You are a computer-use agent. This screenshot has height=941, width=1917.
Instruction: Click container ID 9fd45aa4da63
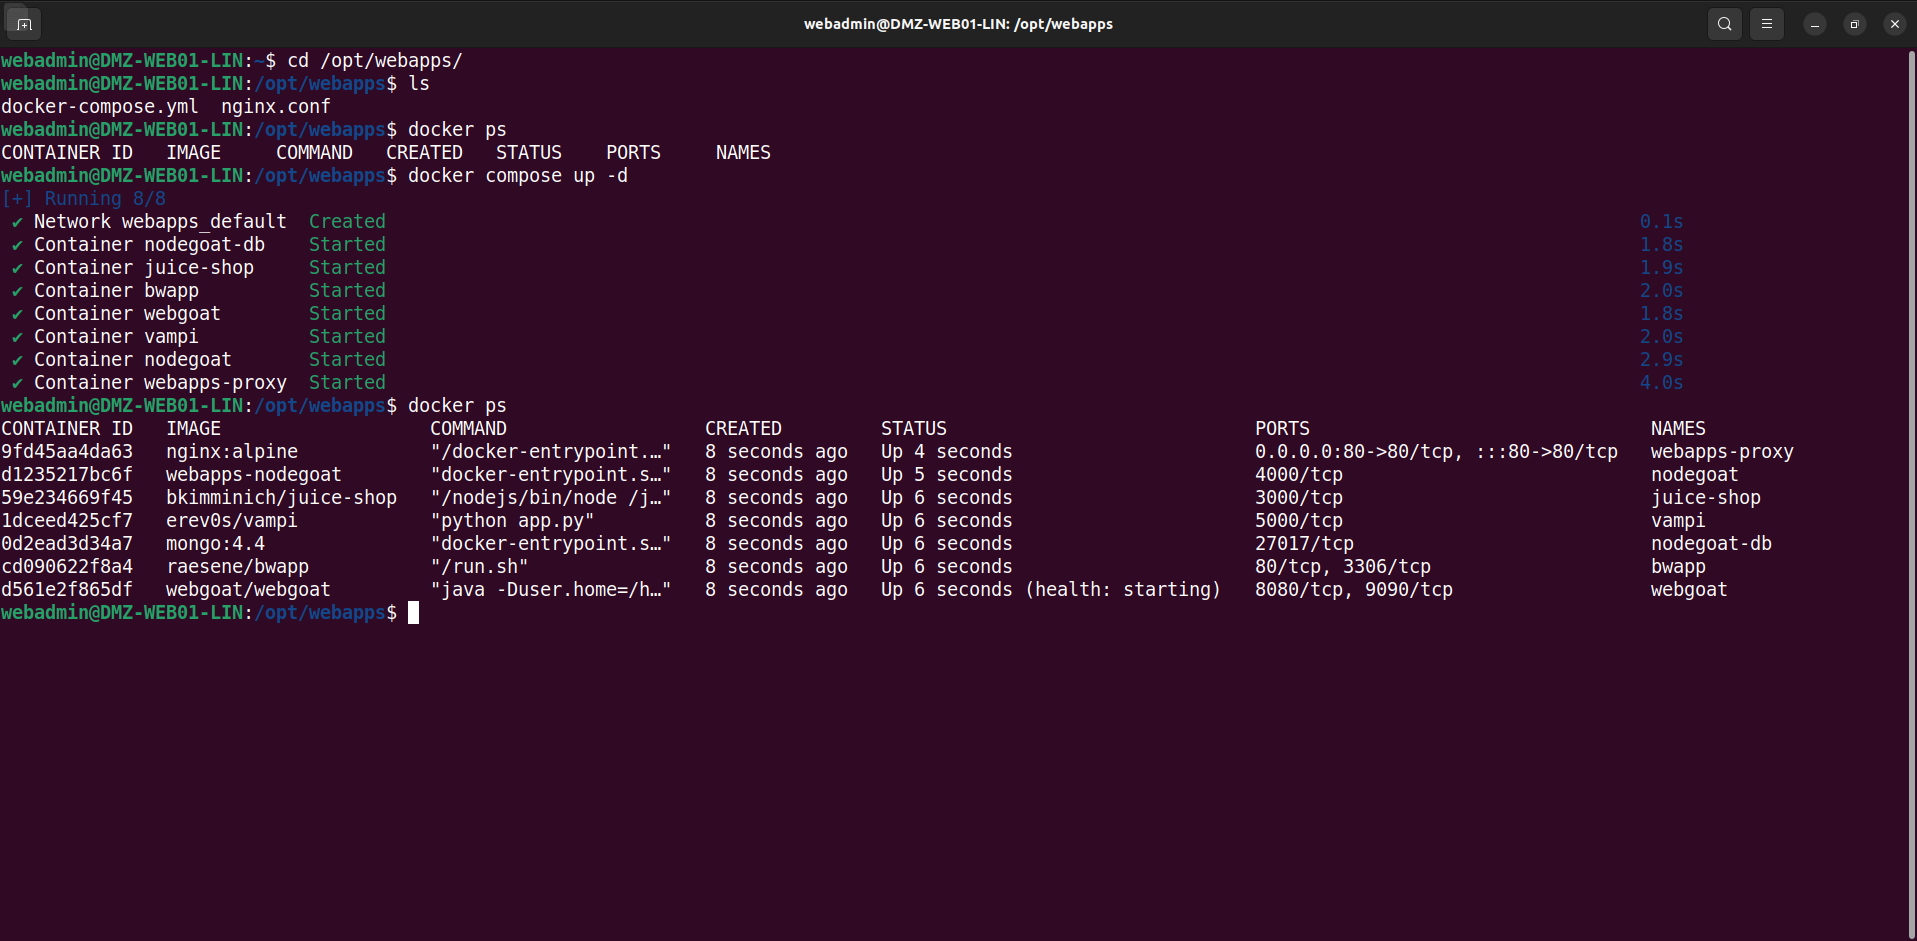pos(67,452)
